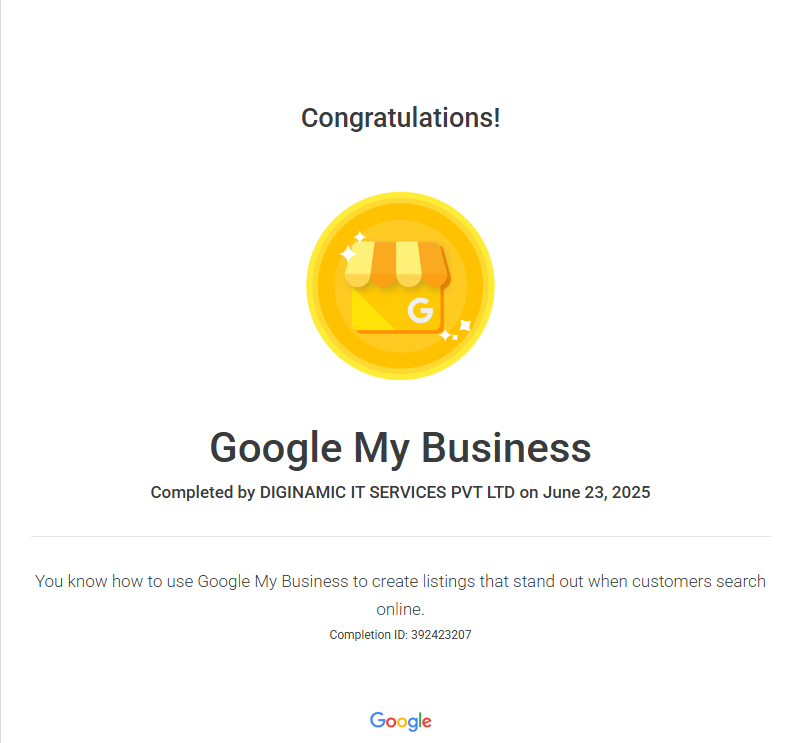Click the Google My Business title
Viewport: 801px width, 743px height.
point(400,448)
